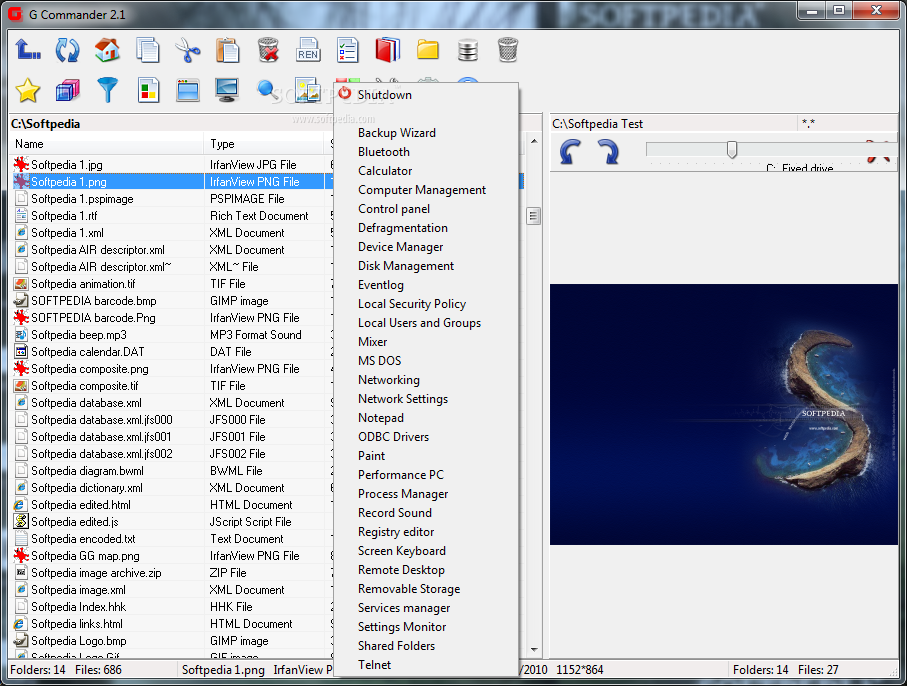This screenshot has width=907, height=686.
Task: Select file Softpedia edited.js
Action: (x=75, y=522)
